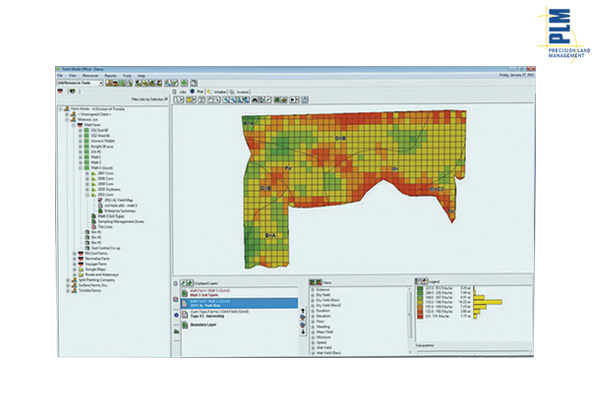
Task: Open the Reports menu
Action: (111, 76)
